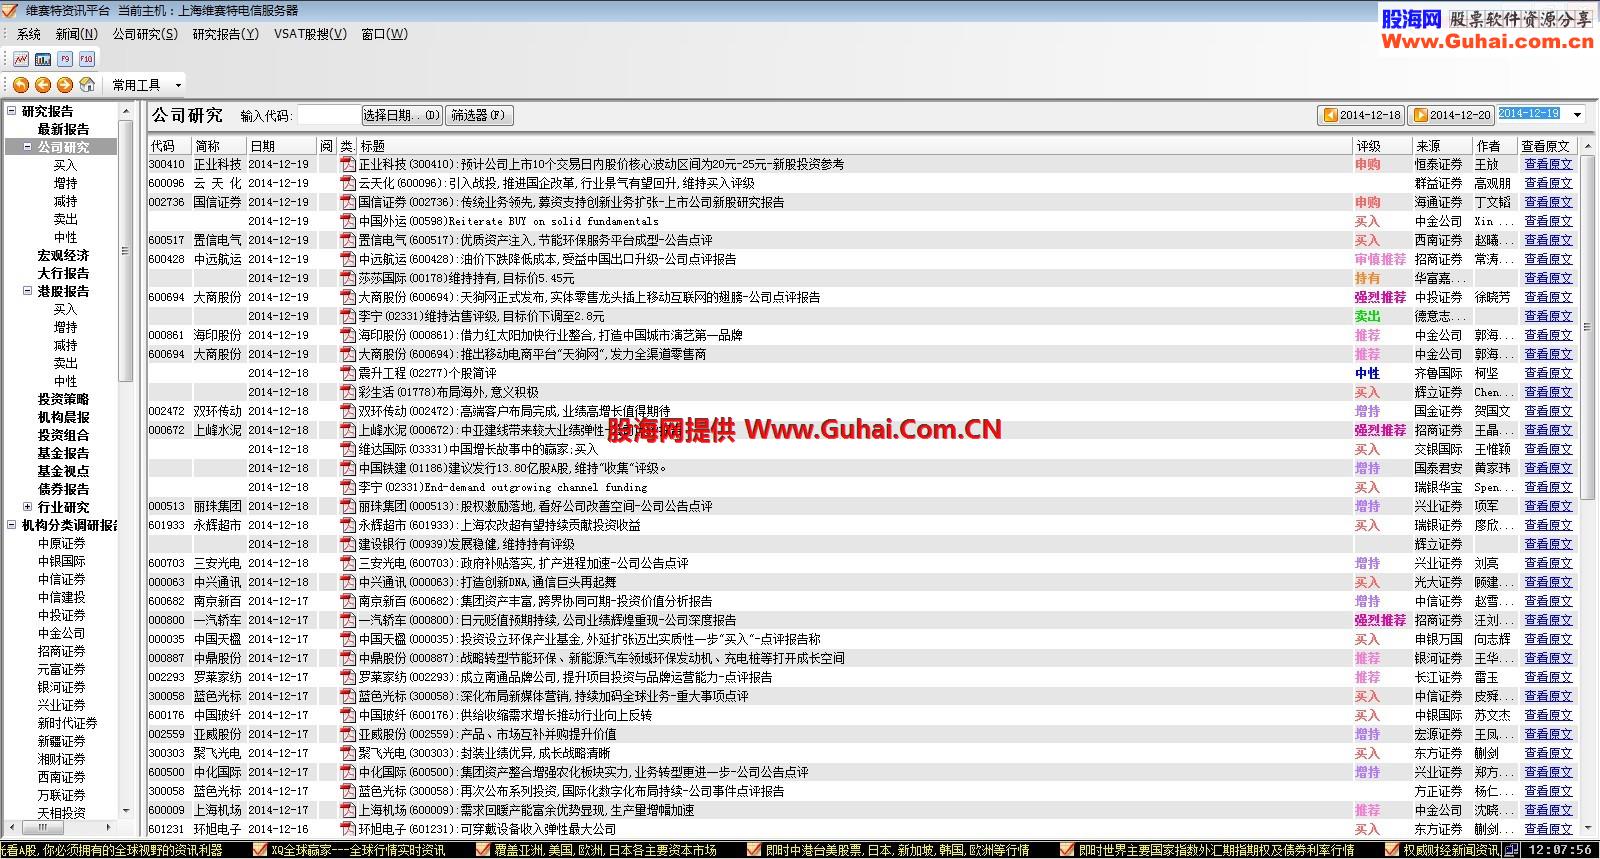Select 买入 under 公司研究
The height and width of the screenshot is (859, 1600).
point(65,165)
